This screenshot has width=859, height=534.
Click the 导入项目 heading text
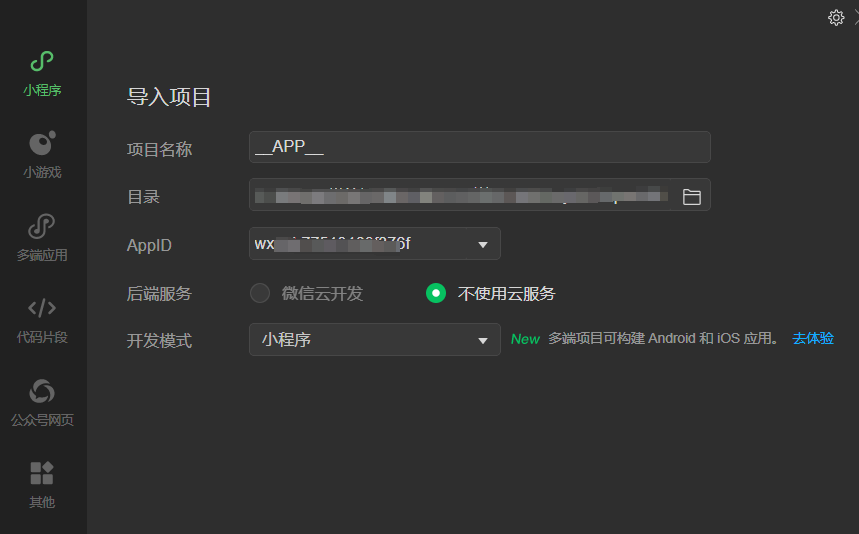169,97
